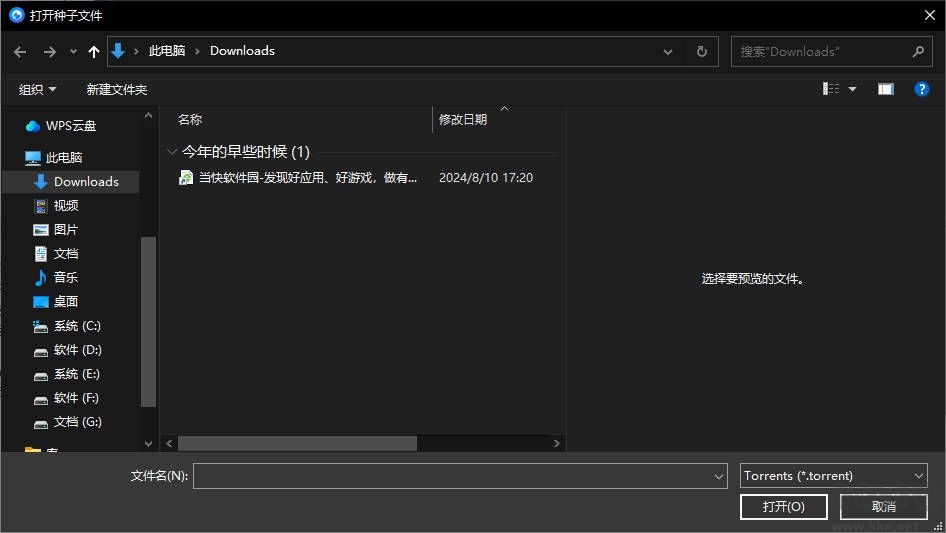The image size is (946, 533).
Task: Expand the 文件名 history dropdown
Action: [719, 476]
